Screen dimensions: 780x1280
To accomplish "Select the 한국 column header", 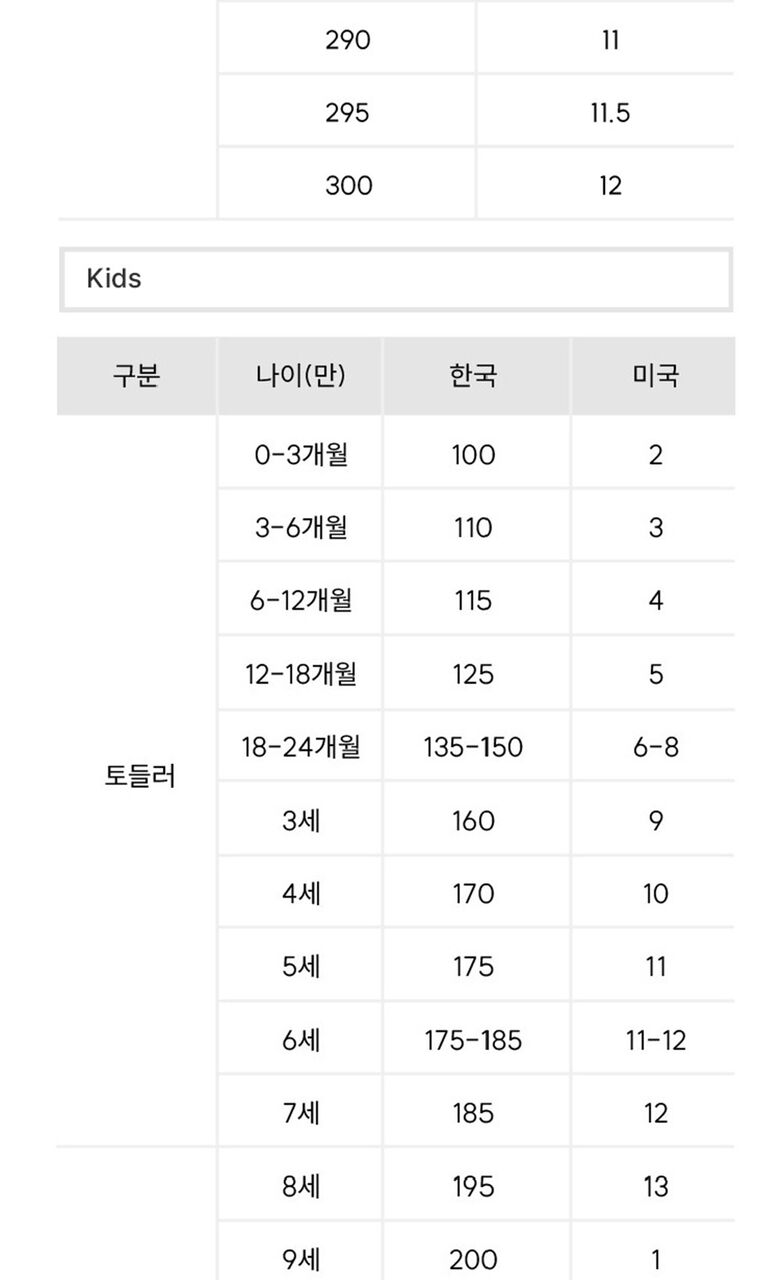I will click(473, 376).
